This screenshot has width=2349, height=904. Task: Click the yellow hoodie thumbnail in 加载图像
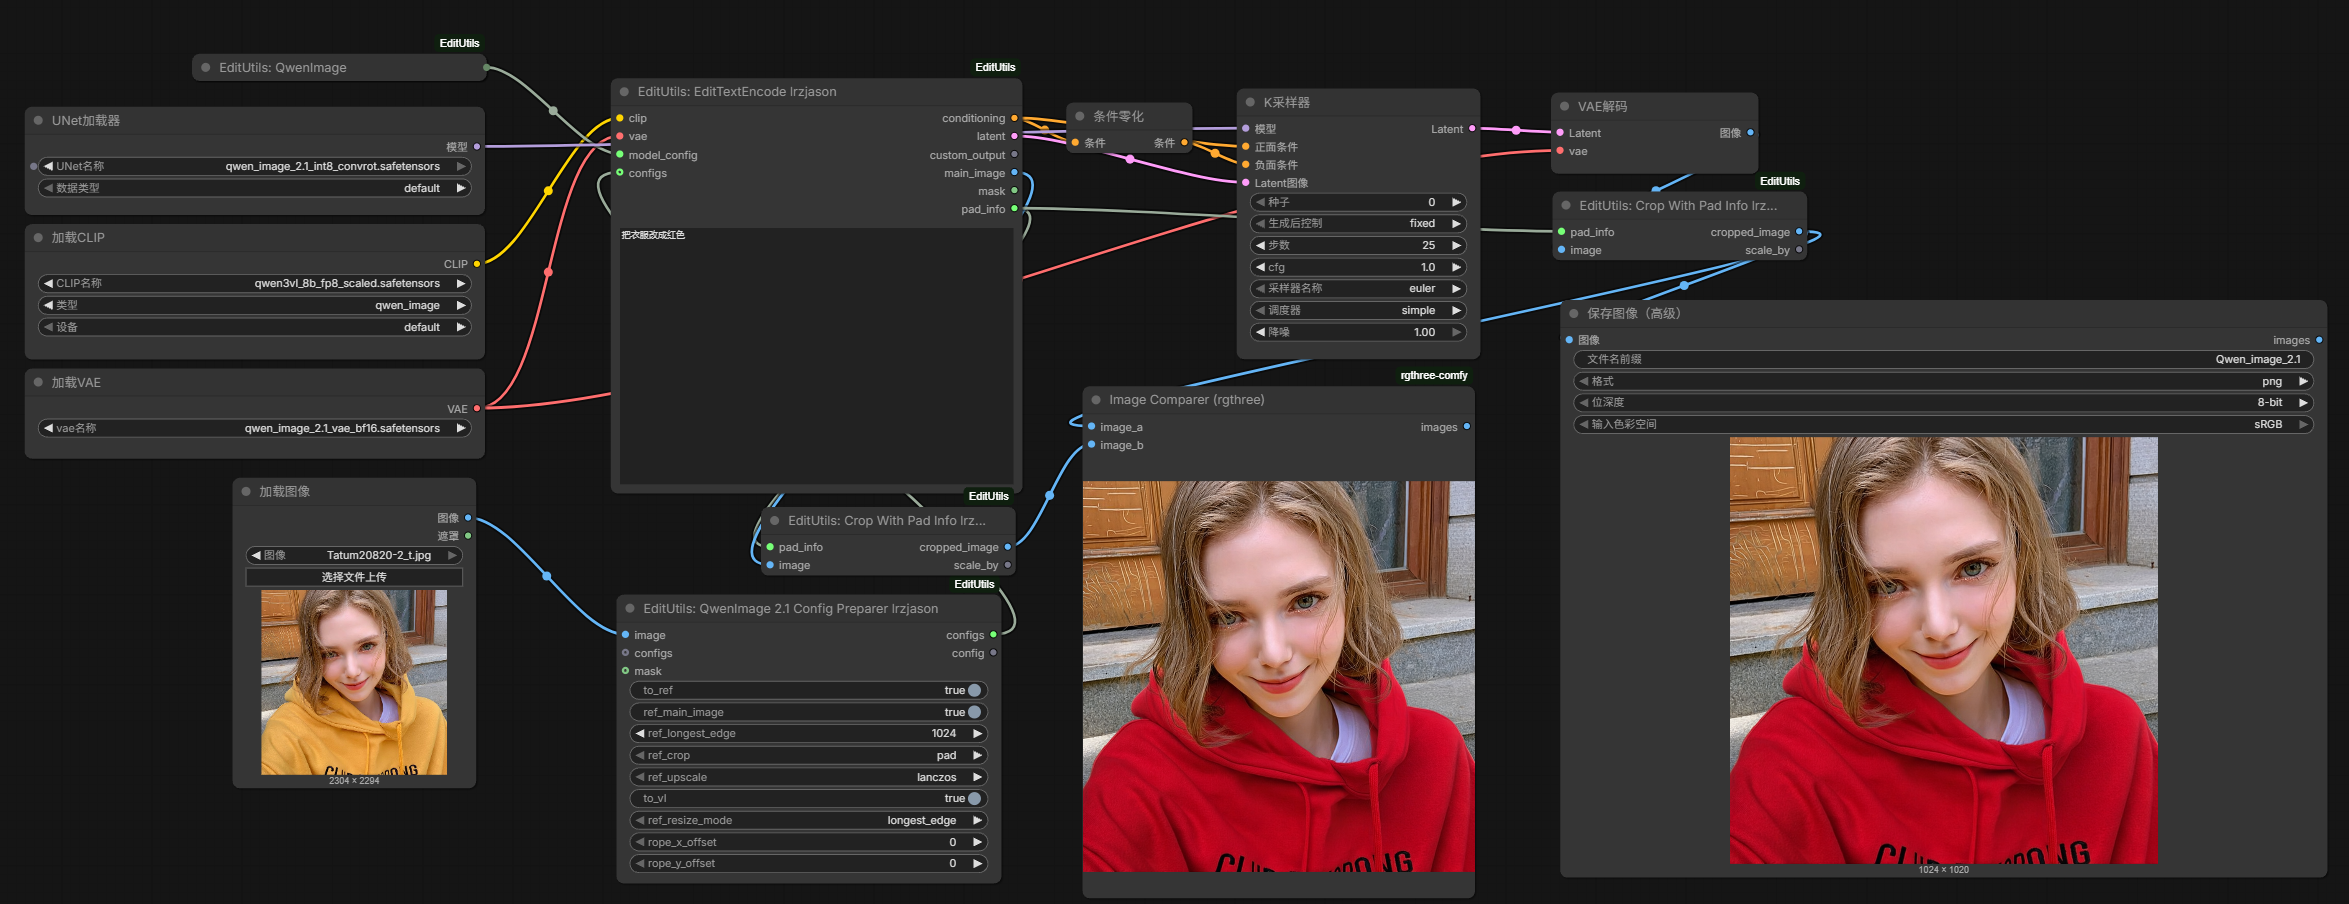pyautogui.click(x=354, y=682)
